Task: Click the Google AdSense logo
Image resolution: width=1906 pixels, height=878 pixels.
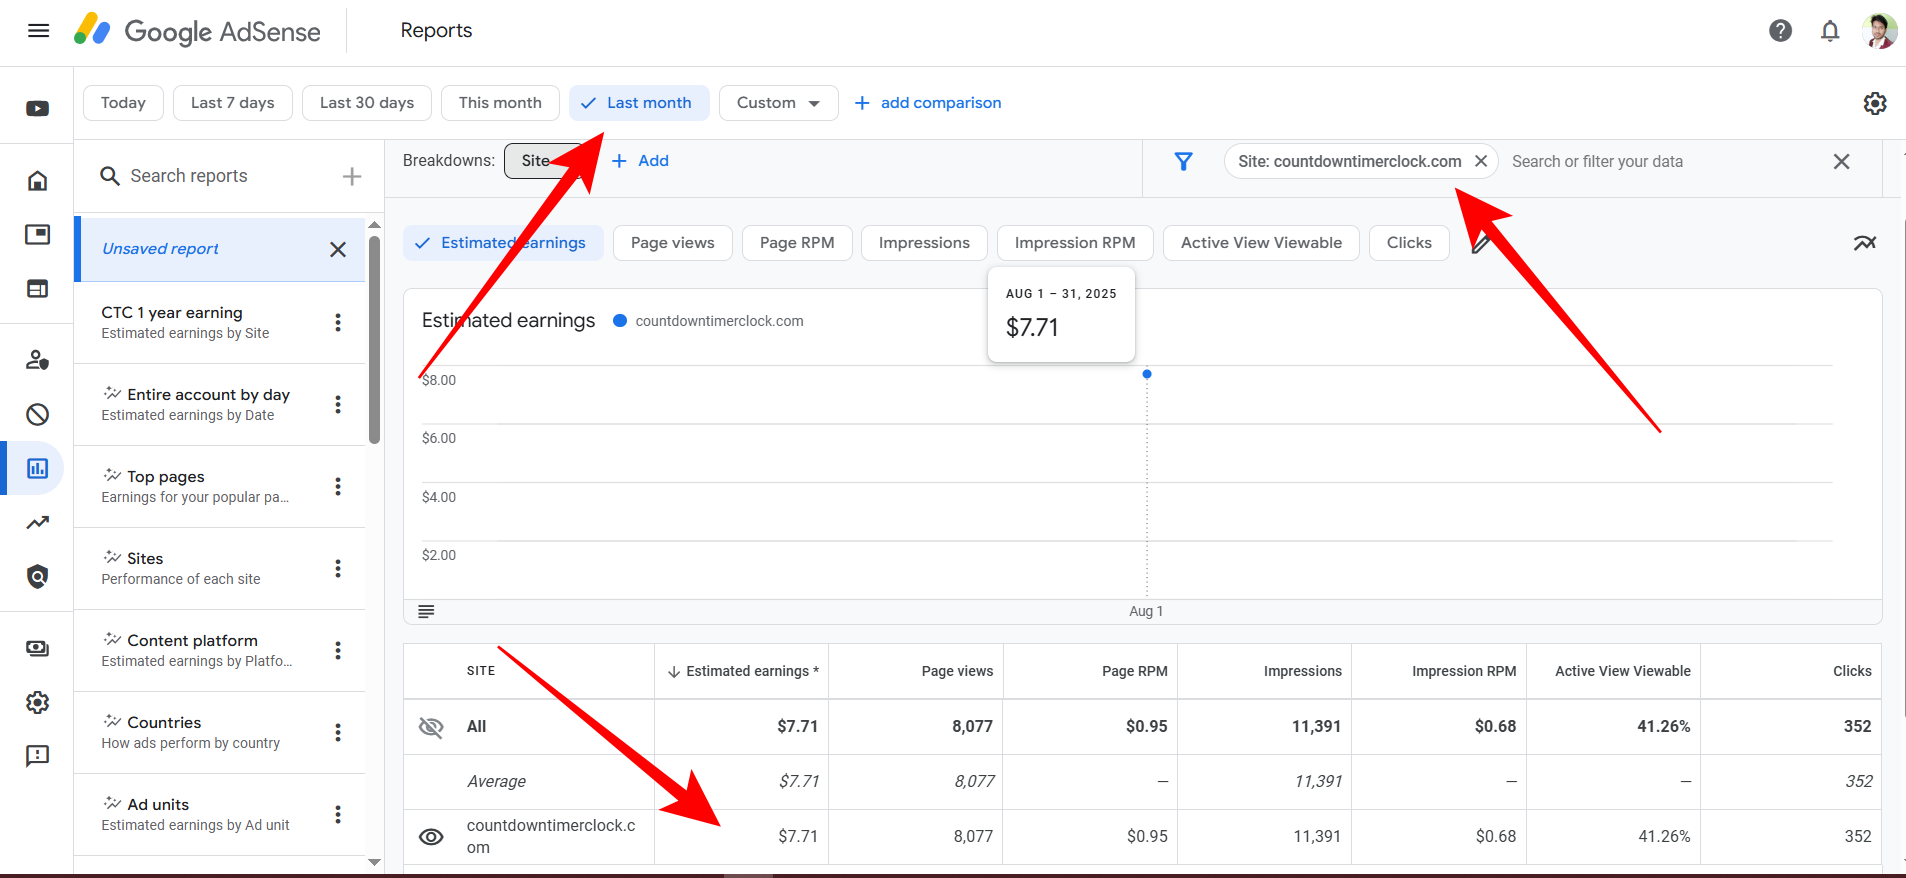Action: click(x=197, y=31)
